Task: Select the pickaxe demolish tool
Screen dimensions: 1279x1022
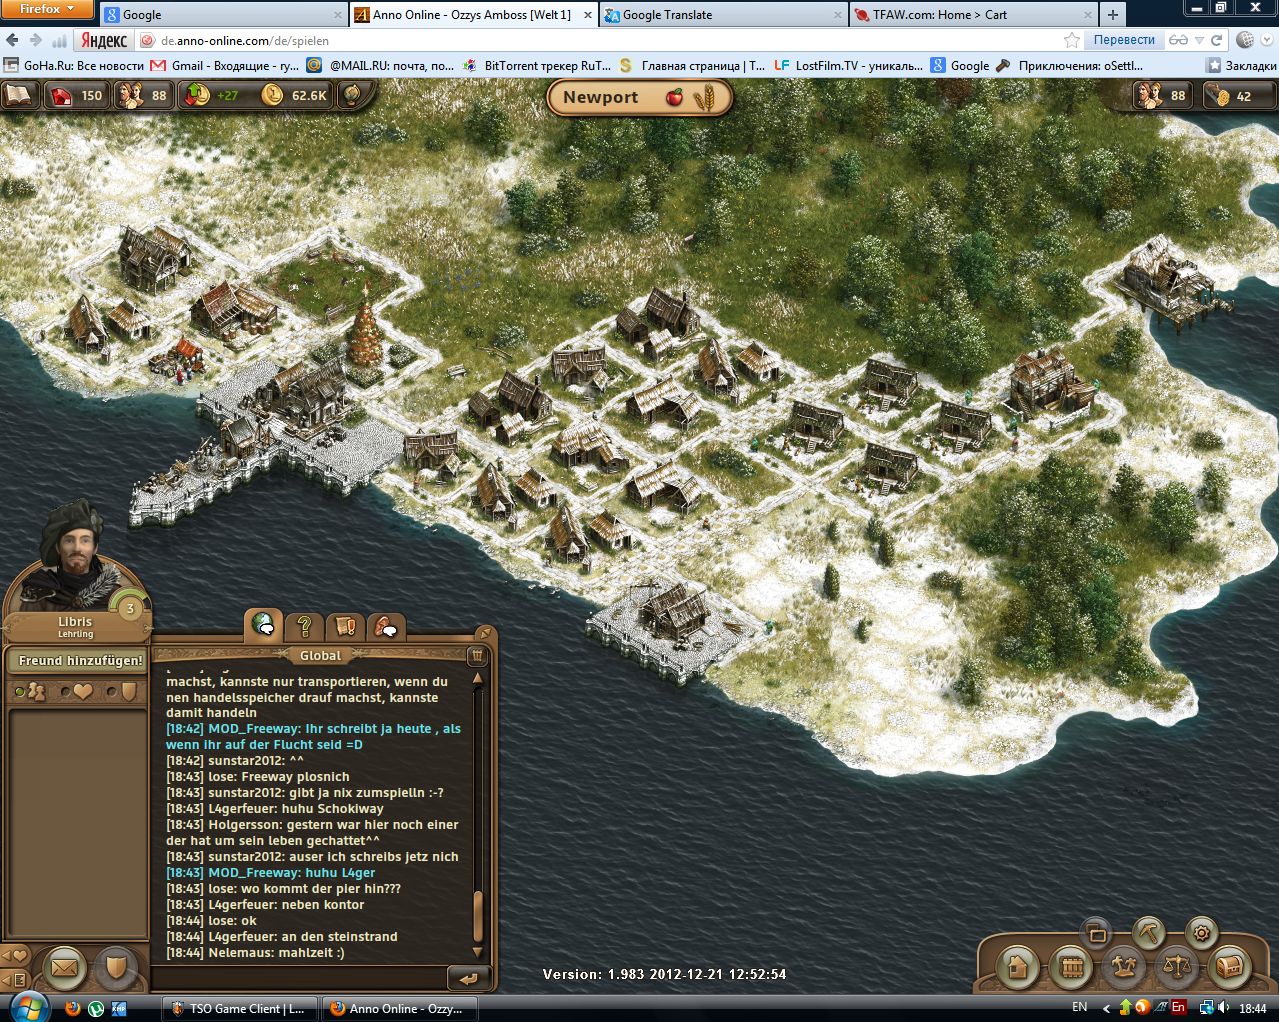Action: 1149,932
